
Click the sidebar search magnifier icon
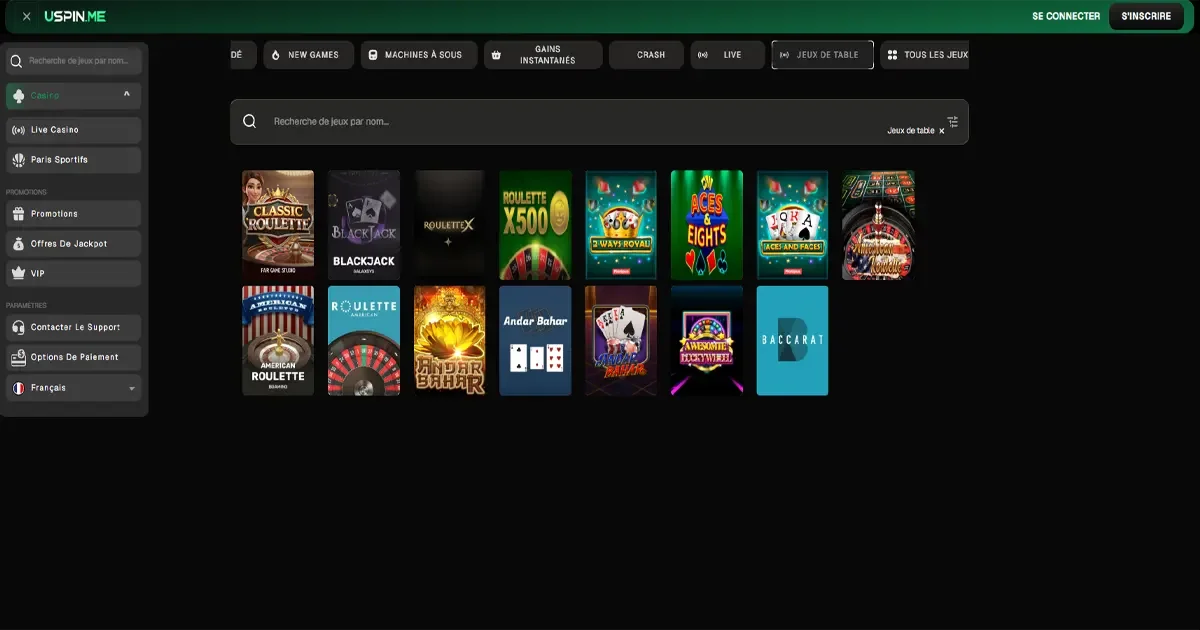[16, 61]
